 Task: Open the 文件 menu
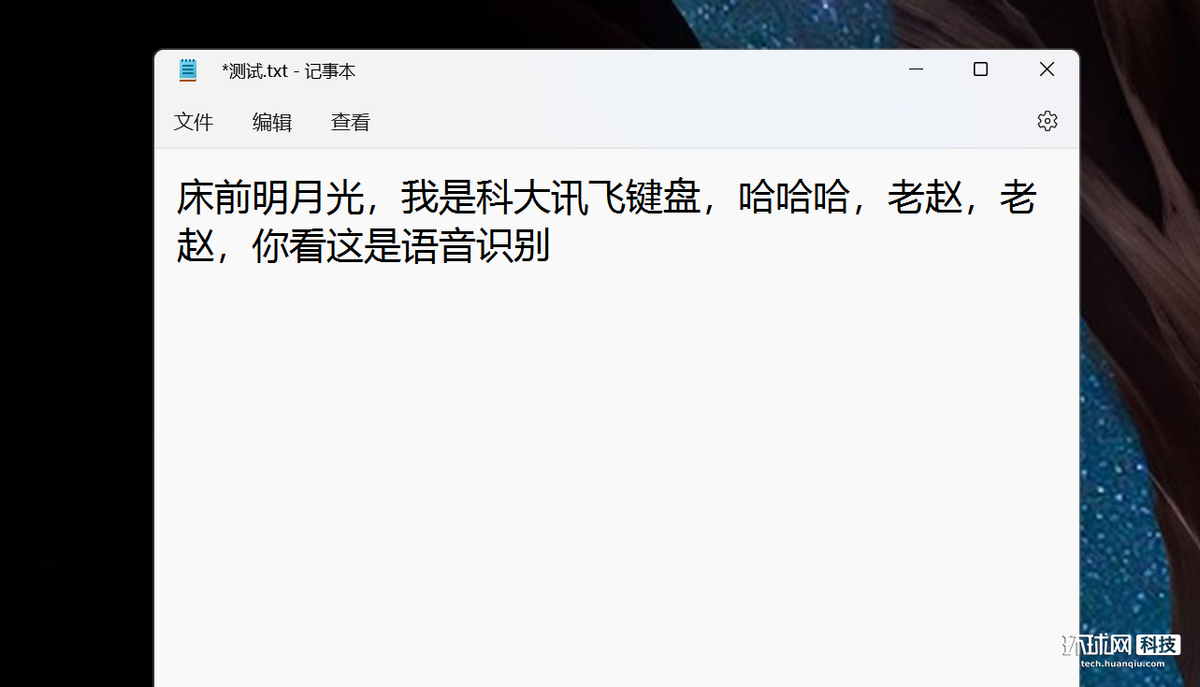pyautogui.click(x=193, y=122)
